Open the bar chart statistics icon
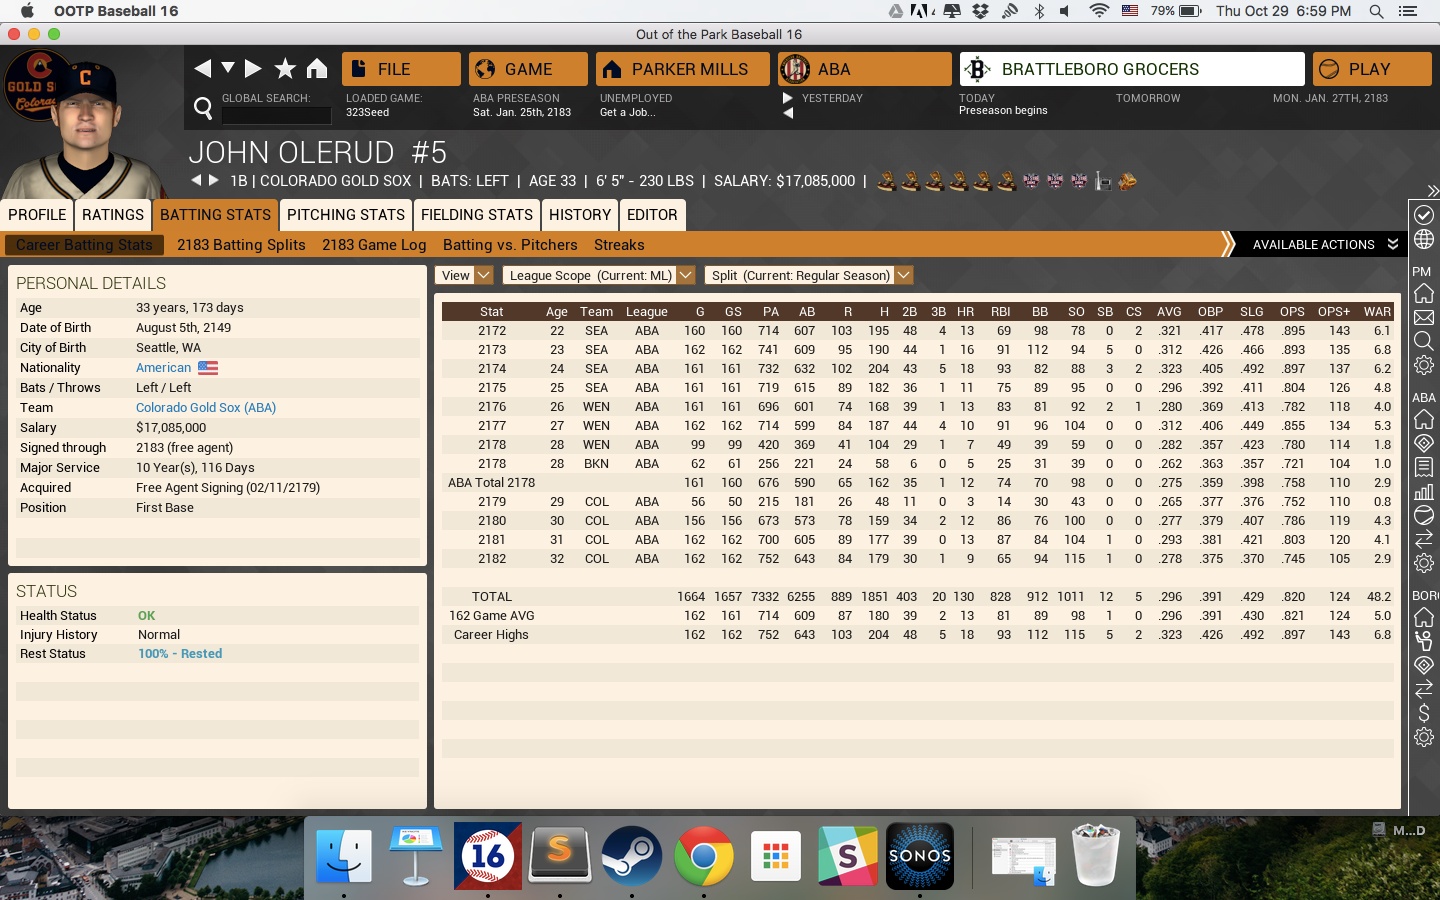The height and width of the screenshot is (900, 1440). coord(1424,491)
